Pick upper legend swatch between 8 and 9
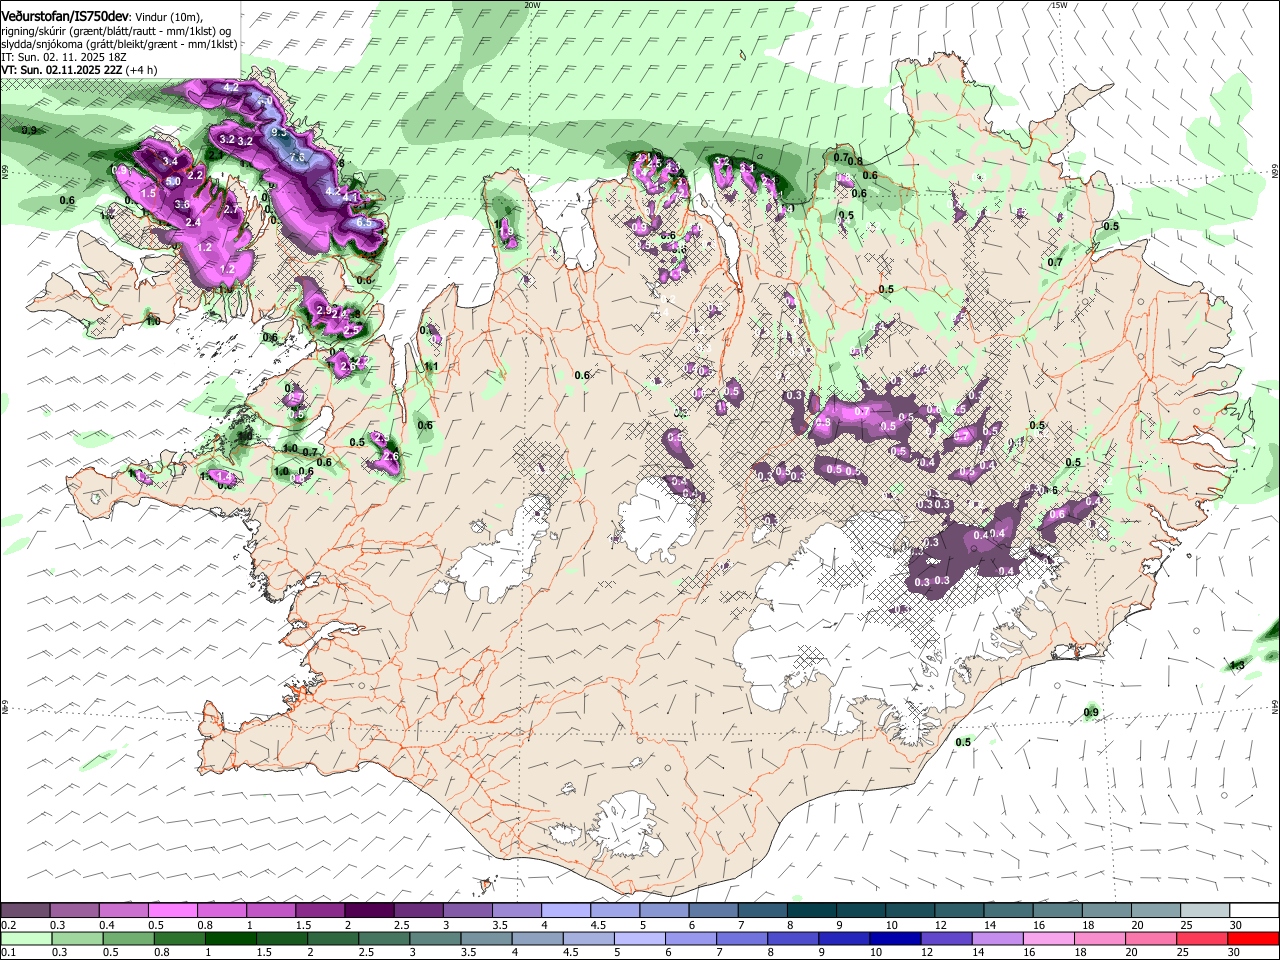 (812, 911)
